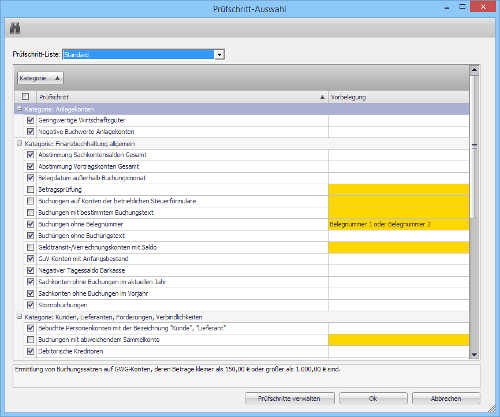
Task: Uncheck Buchungen ohne Buchungstext
Action: (30, 236)
